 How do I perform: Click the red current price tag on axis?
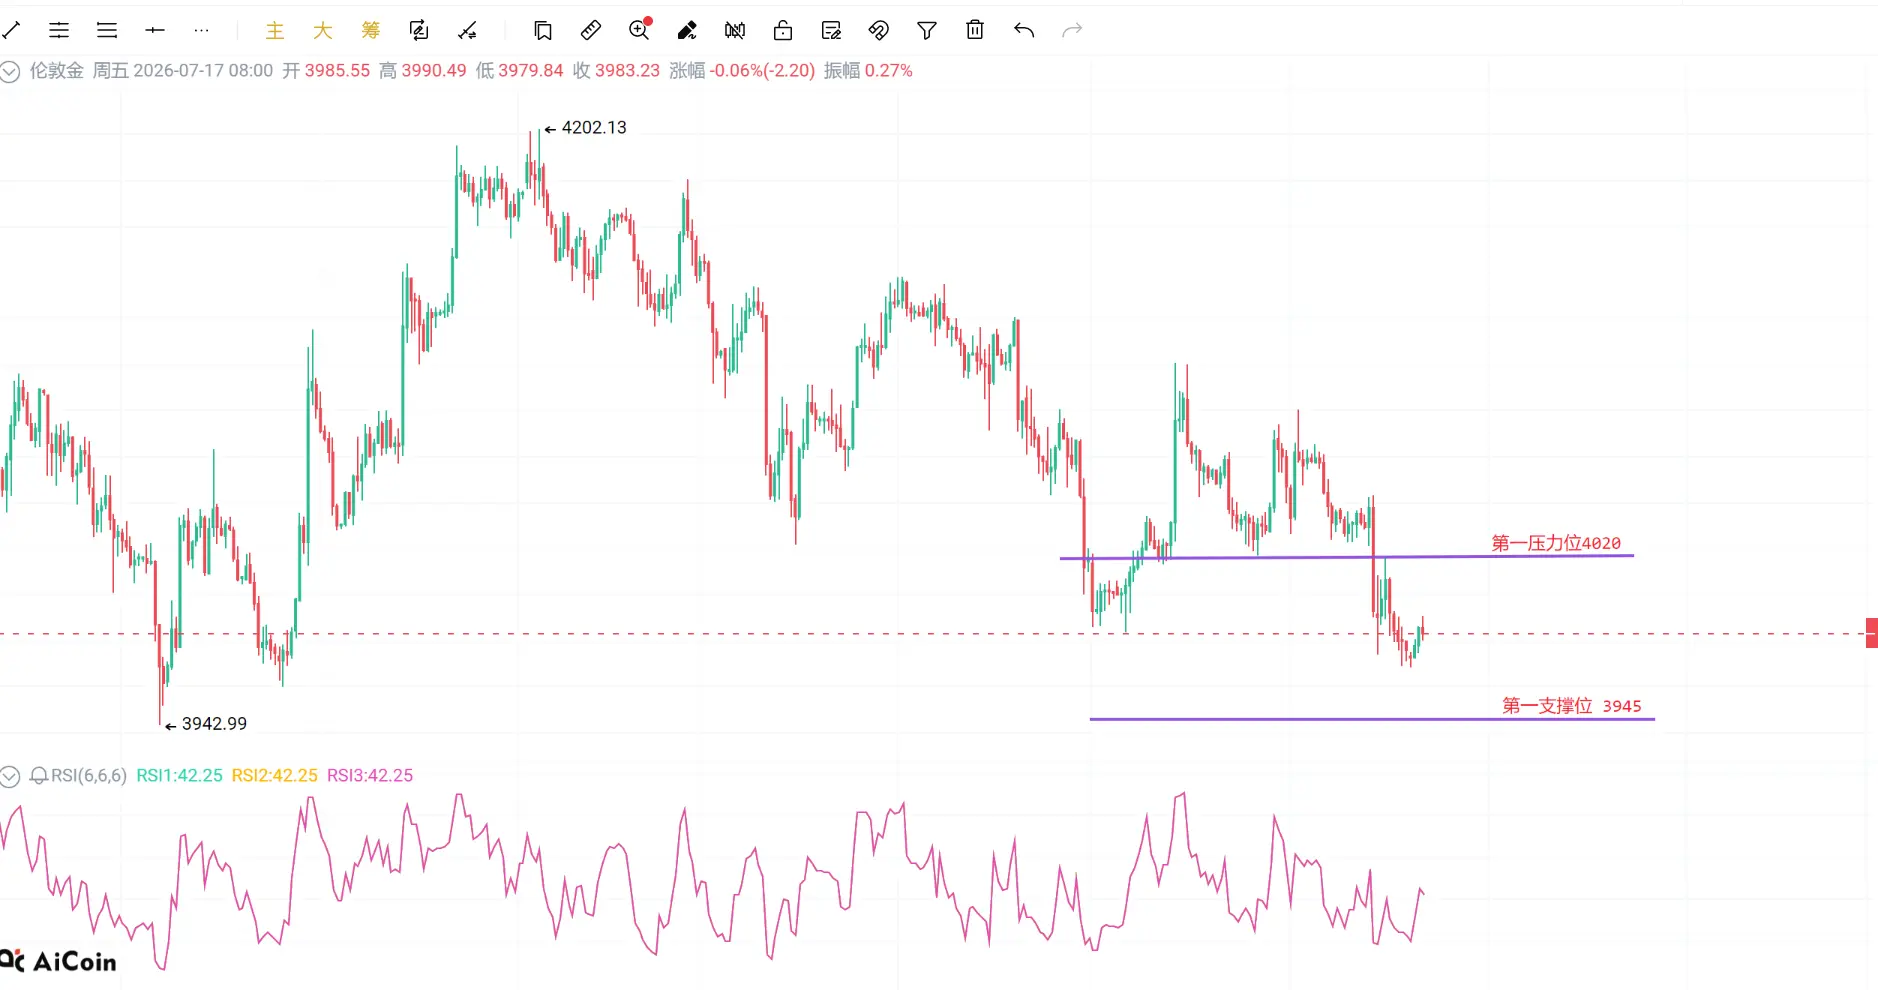(x=1872, y=633)
